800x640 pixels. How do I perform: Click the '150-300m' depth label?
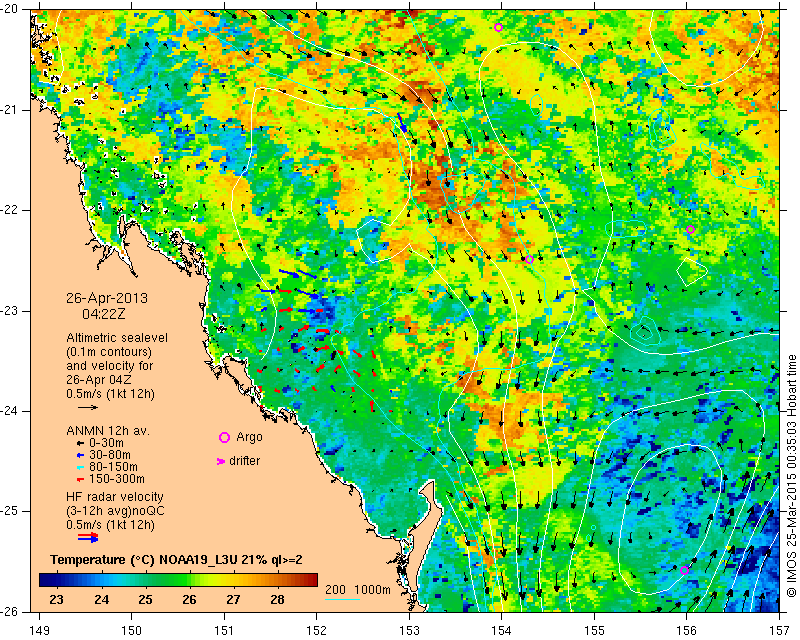(117, 479)
